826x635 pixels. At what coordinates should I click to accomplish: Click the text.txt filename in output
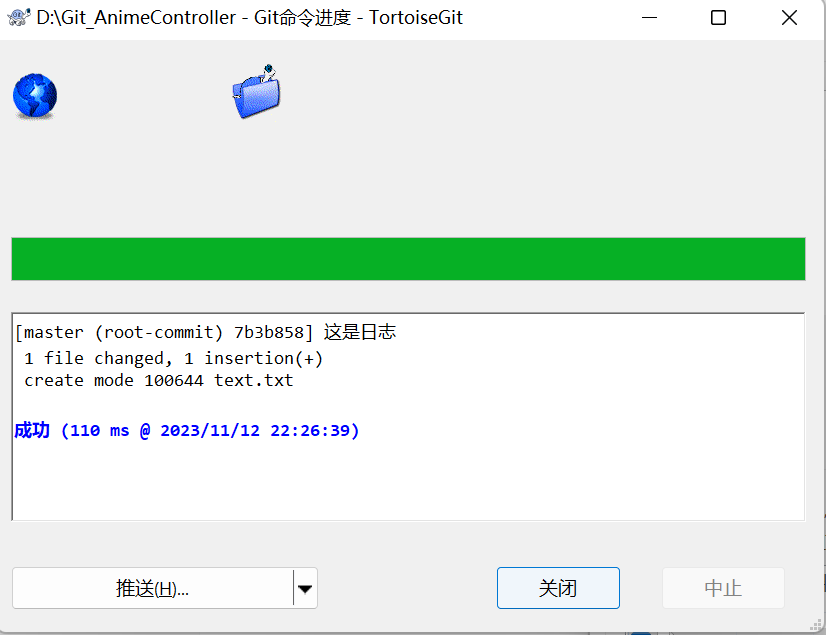point(253,380)
